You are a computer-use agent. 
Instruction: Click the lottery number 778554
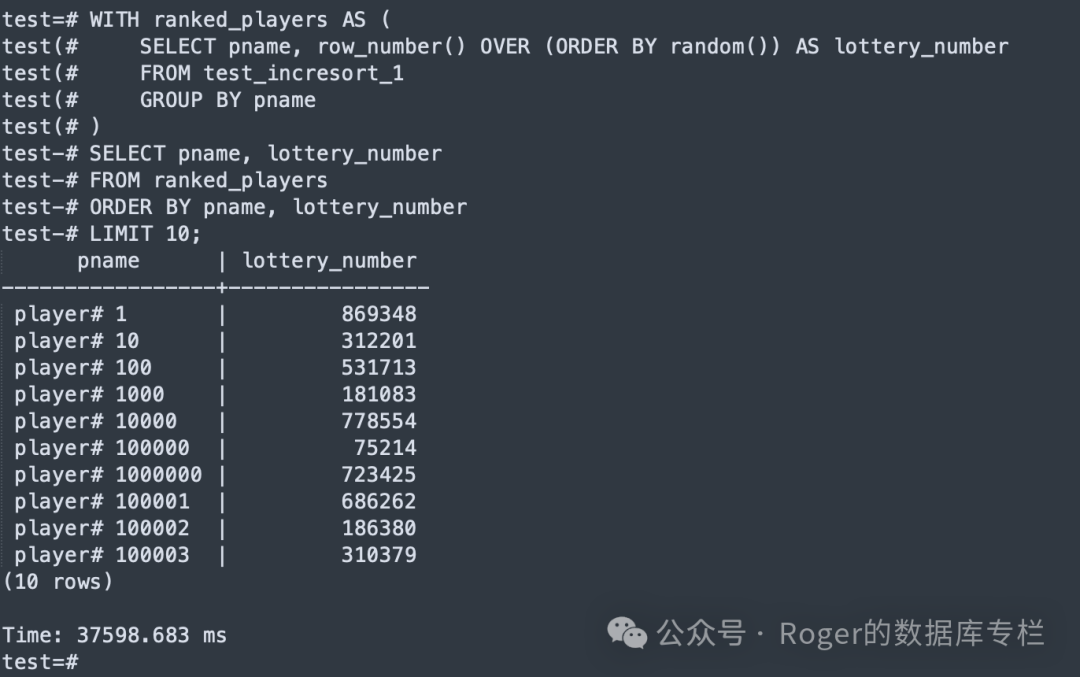pyautogui.click(x=378, y=421)
